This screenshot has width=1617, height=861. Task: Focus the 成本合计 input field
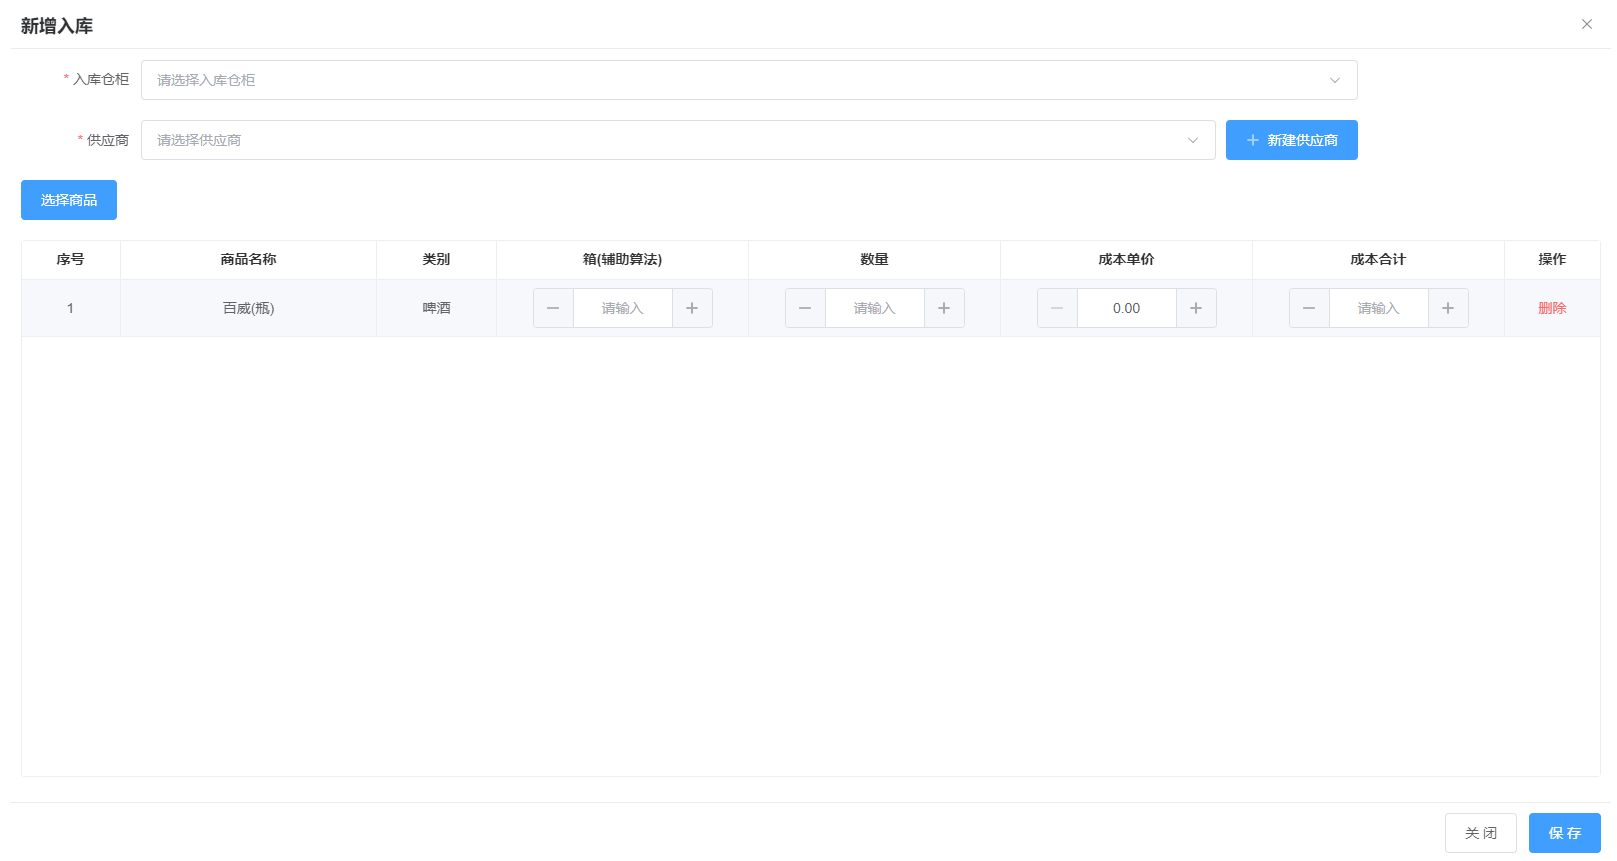pyautogui.click(x=1378, y=308)
